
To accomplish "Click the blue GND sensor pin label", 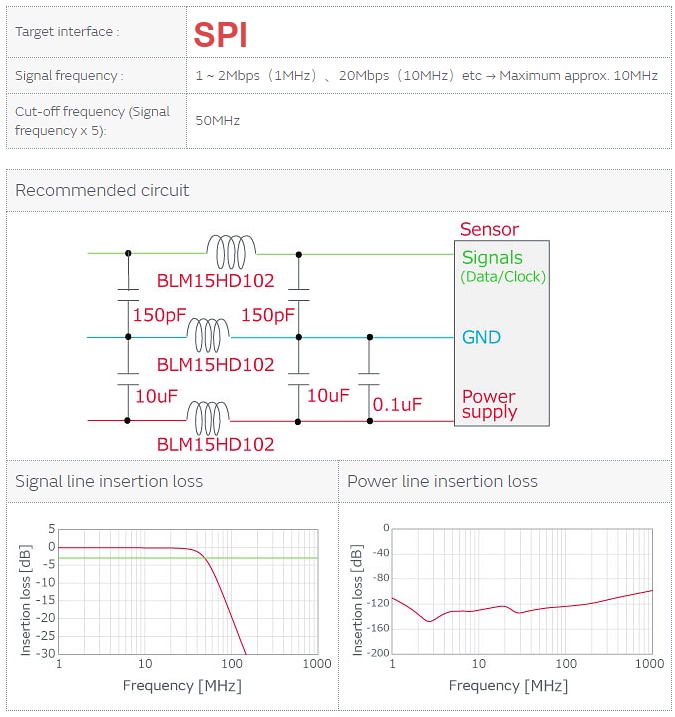I will pyautogui.click(x=481, y=338).
